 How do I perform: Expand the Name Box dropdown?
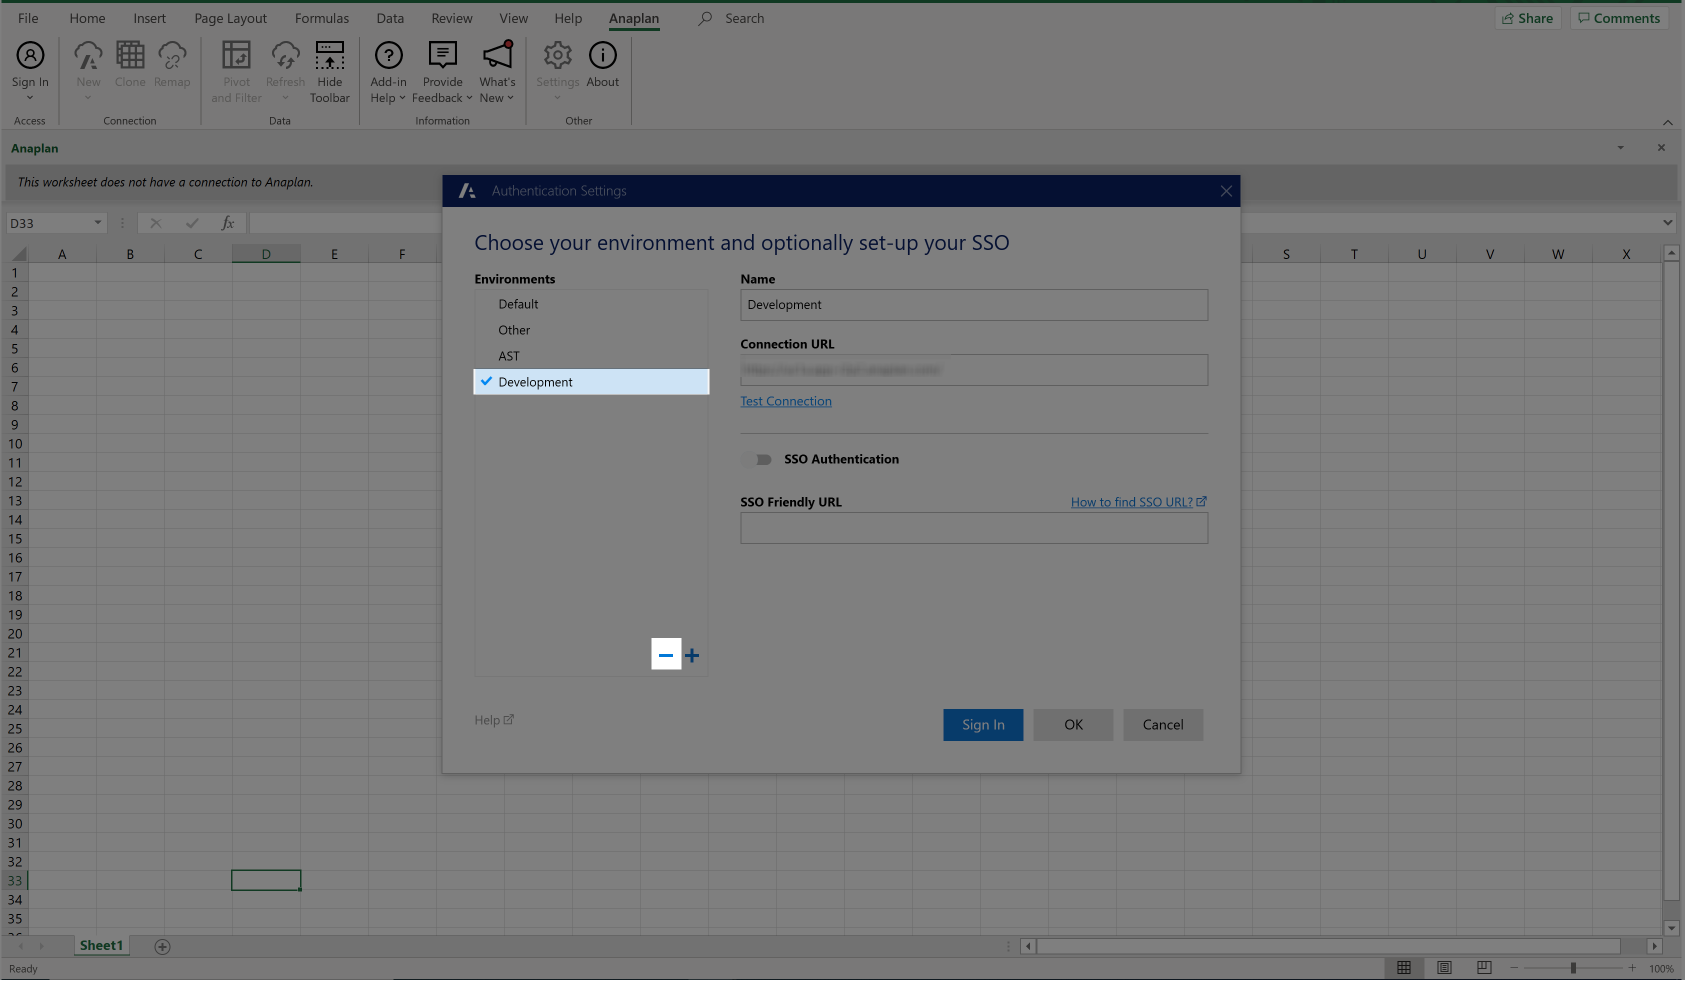coord(97,223)
